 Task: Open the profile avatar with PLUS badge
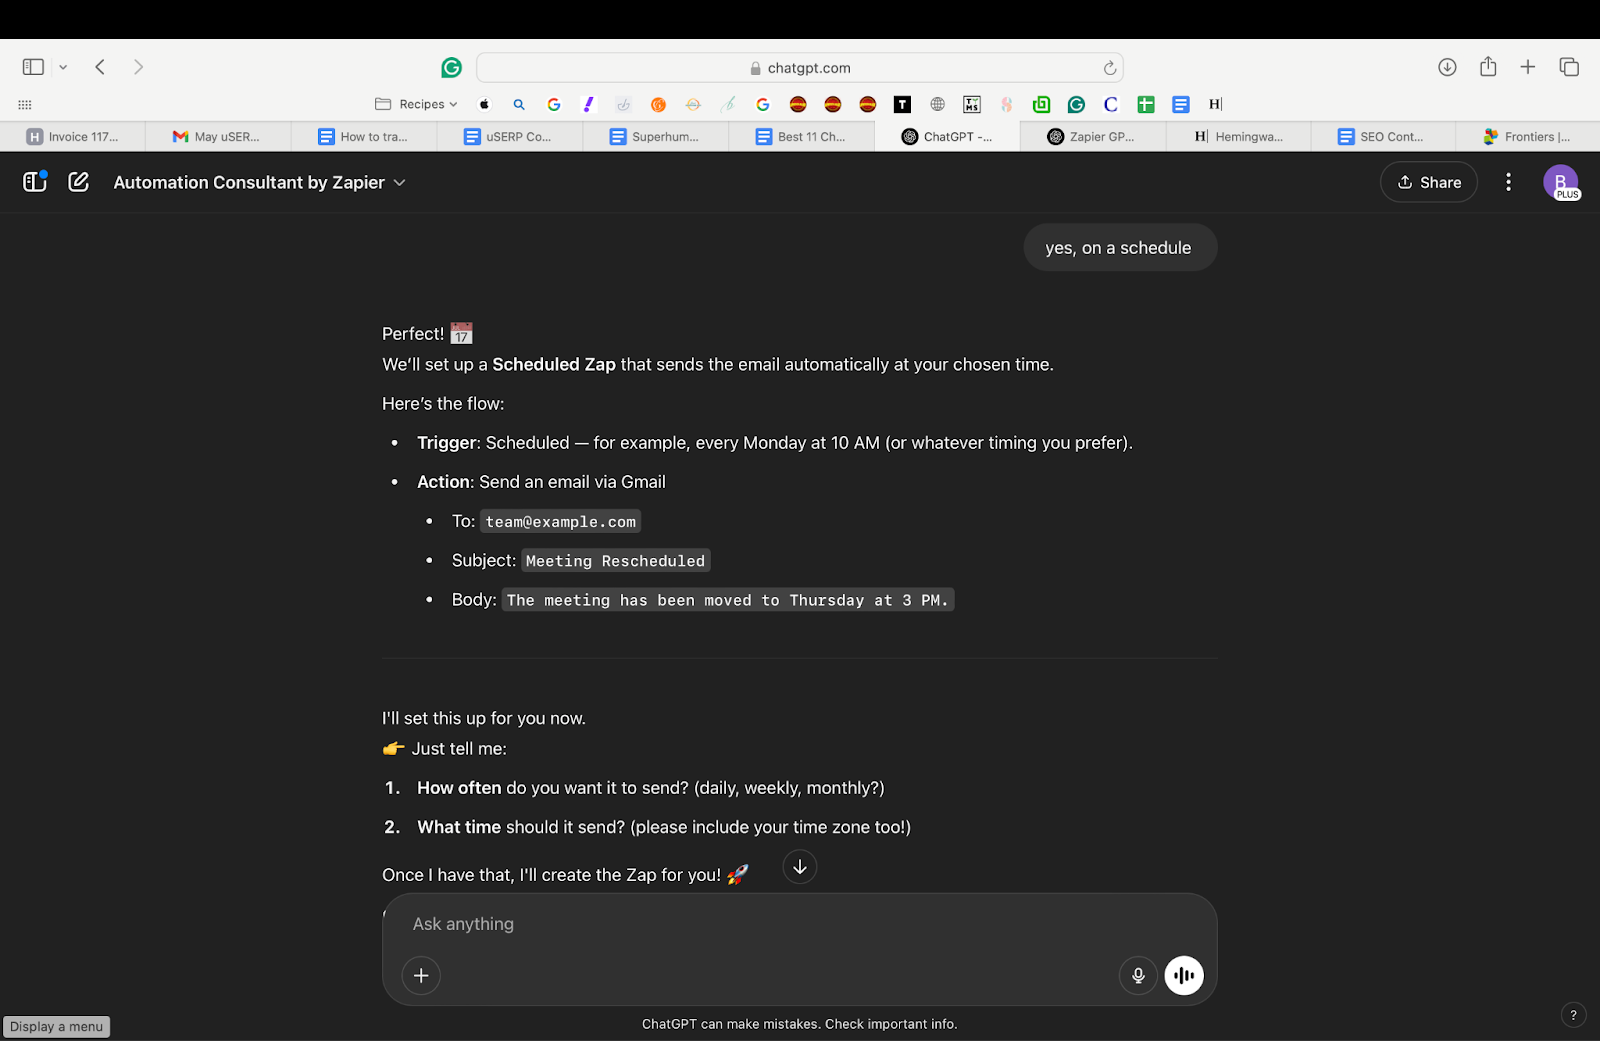click(x=1561, y=182)
